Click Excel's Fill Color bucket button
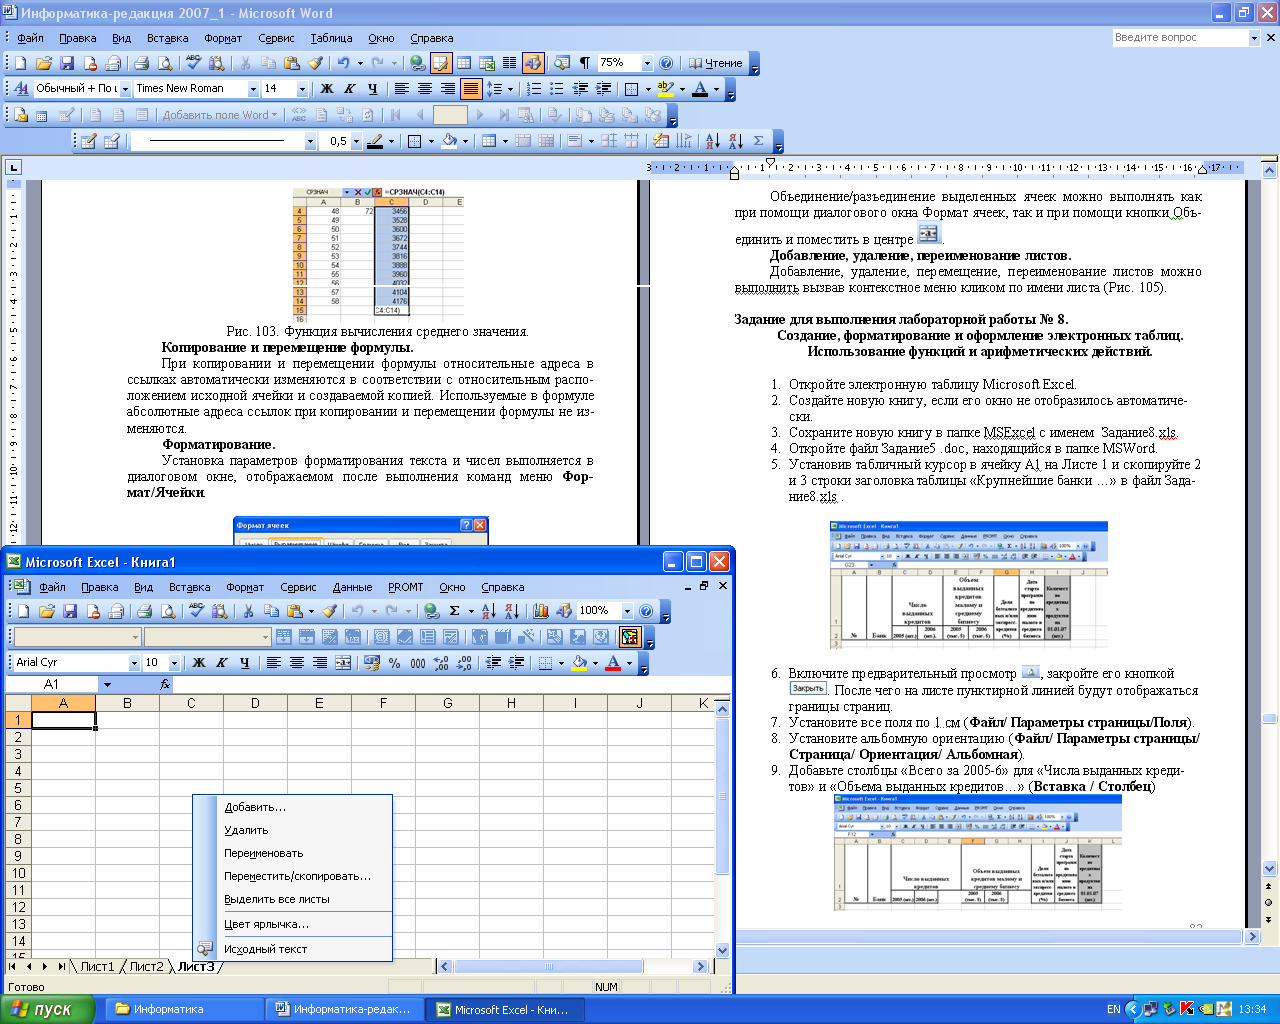This screenshot has height=1024, width=1280. (580, 663)
